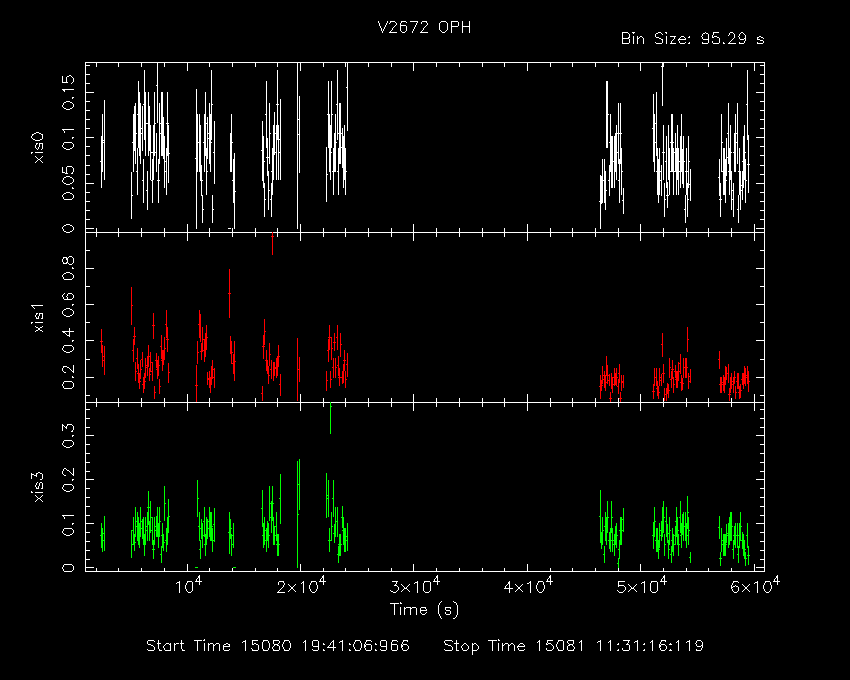Click the 'xis1' y-axis label
Image resolution: width=850 pixels, height=680 pixels.
[38, 318]
